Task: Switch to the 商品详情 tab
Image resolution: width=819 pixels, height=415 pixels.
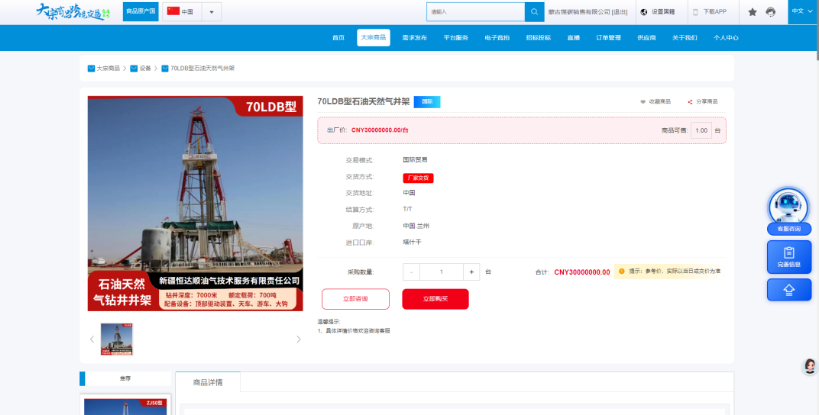Action: coord(208,382)
